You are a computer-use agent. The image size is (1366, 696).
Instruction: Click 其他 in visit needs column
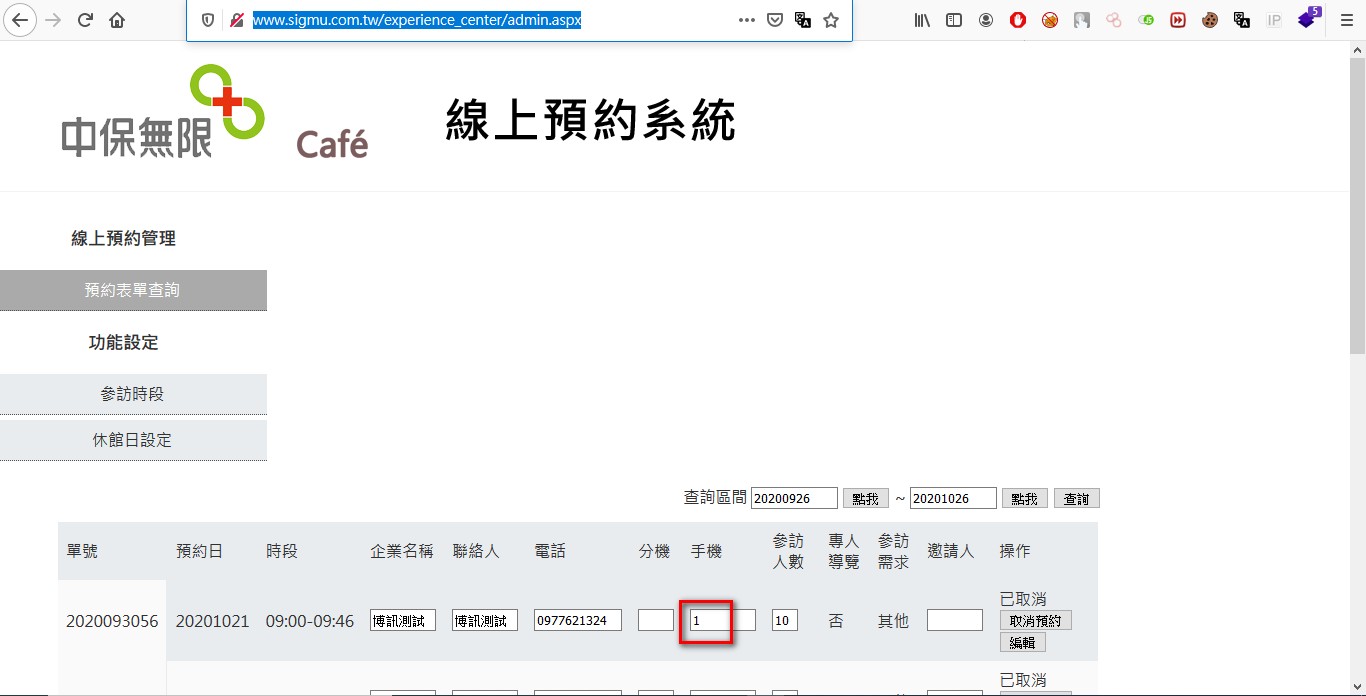pyautogui.click(x=893, y=621)
